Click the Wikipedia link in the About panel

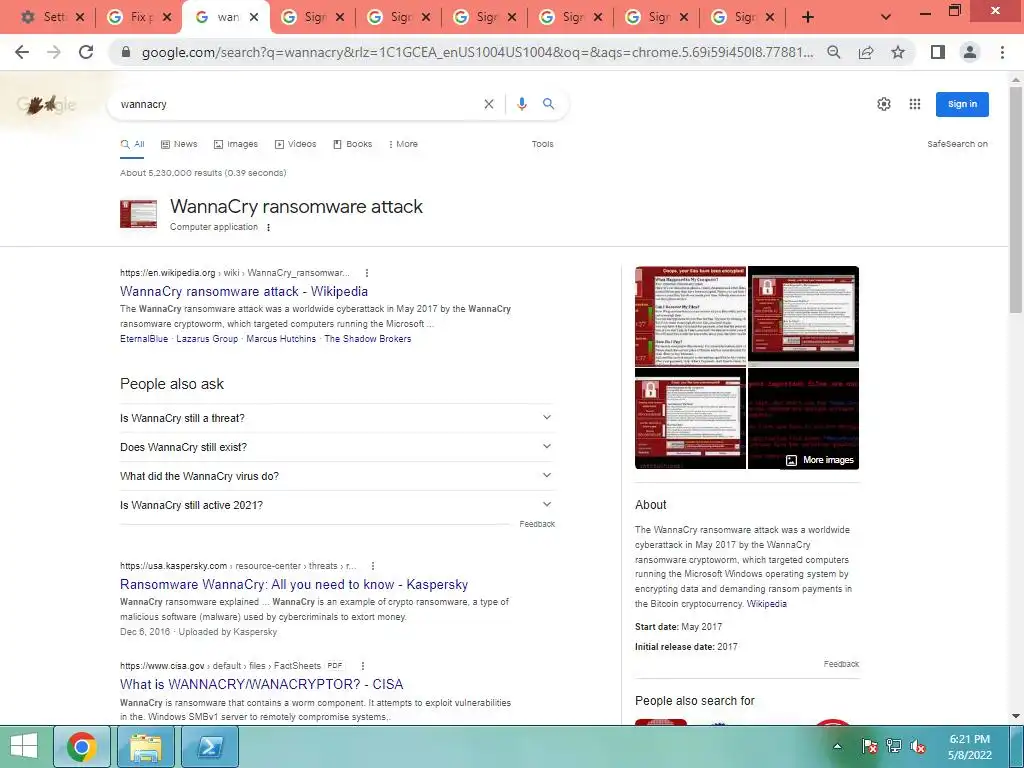tap(767, 604)
